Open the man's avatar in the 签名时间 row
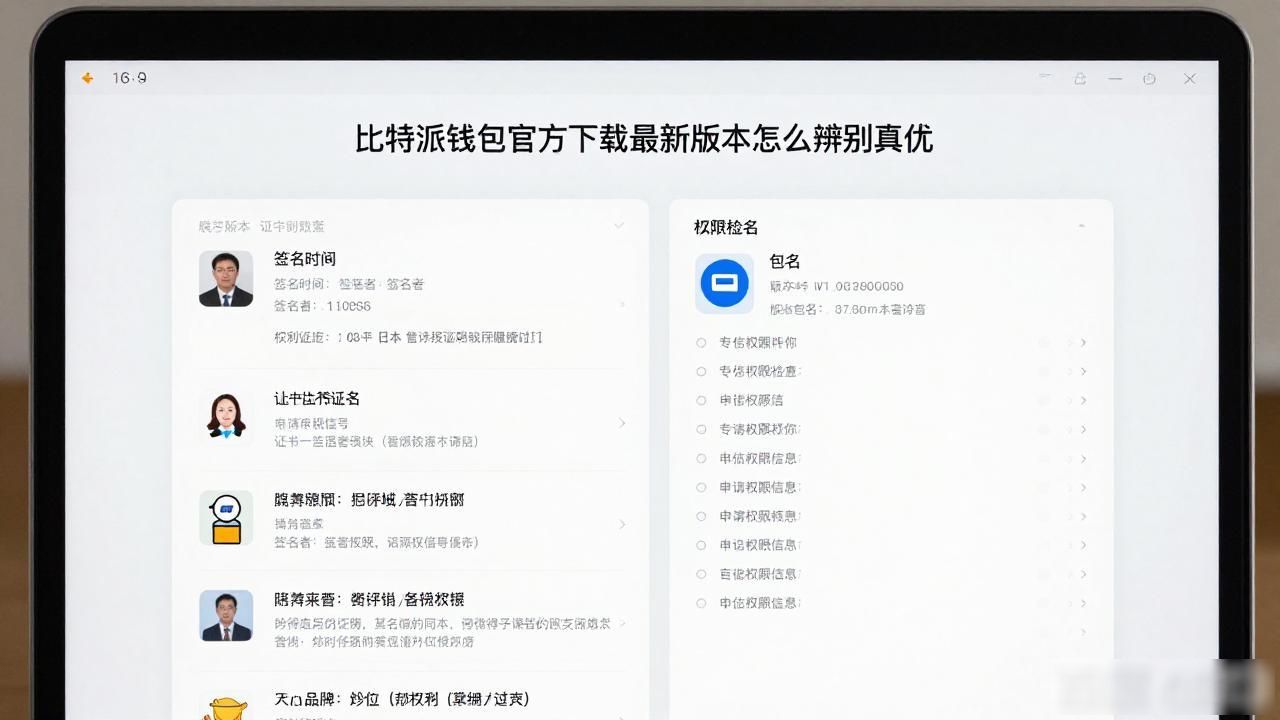Image resolution: width=1280 pixels, height=720 pixels. 226,278
